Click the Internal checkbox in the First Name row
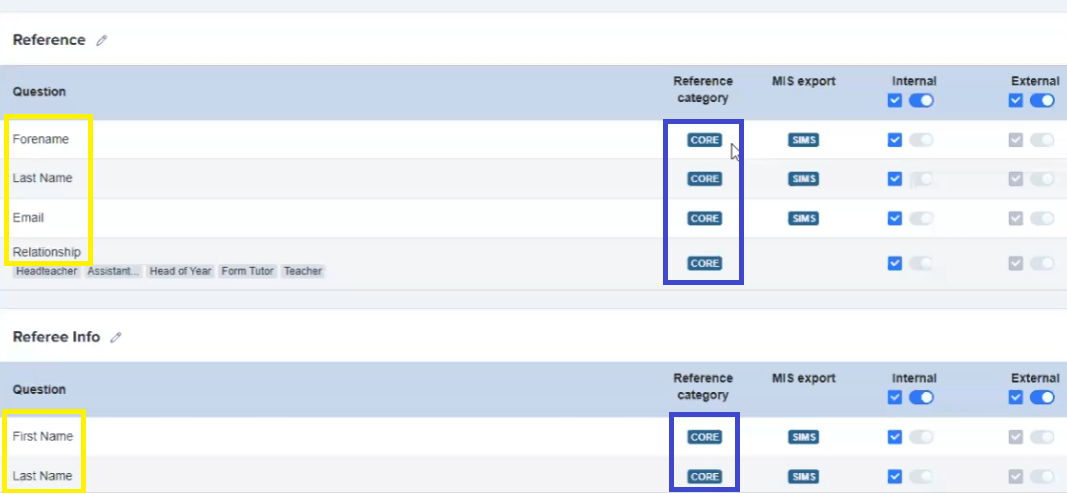 point(895,437)
